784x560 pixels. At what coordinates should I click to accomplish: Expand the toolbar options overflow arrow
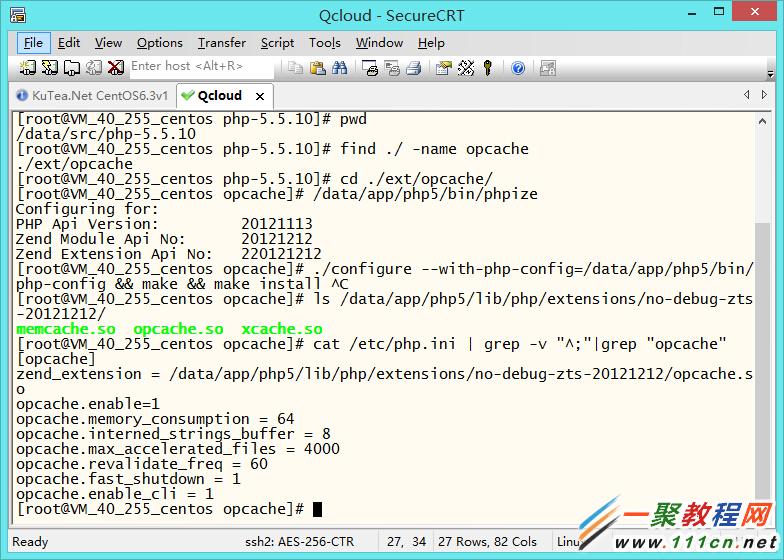pos(770,74)
